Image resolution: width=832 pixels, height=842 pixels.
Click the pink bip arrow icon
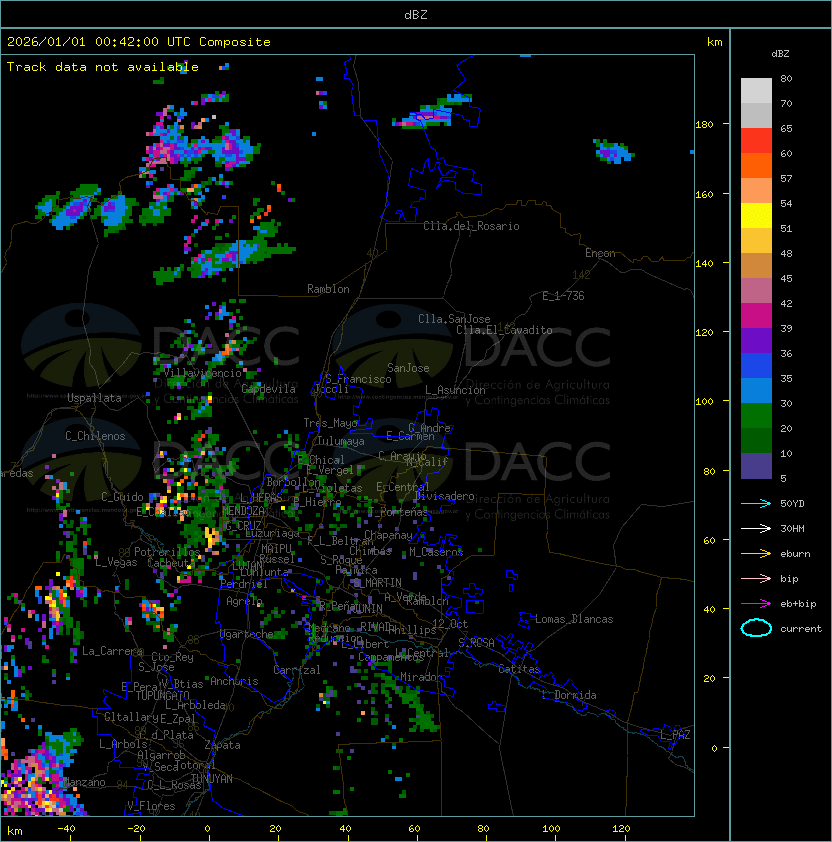click(756, 578)
